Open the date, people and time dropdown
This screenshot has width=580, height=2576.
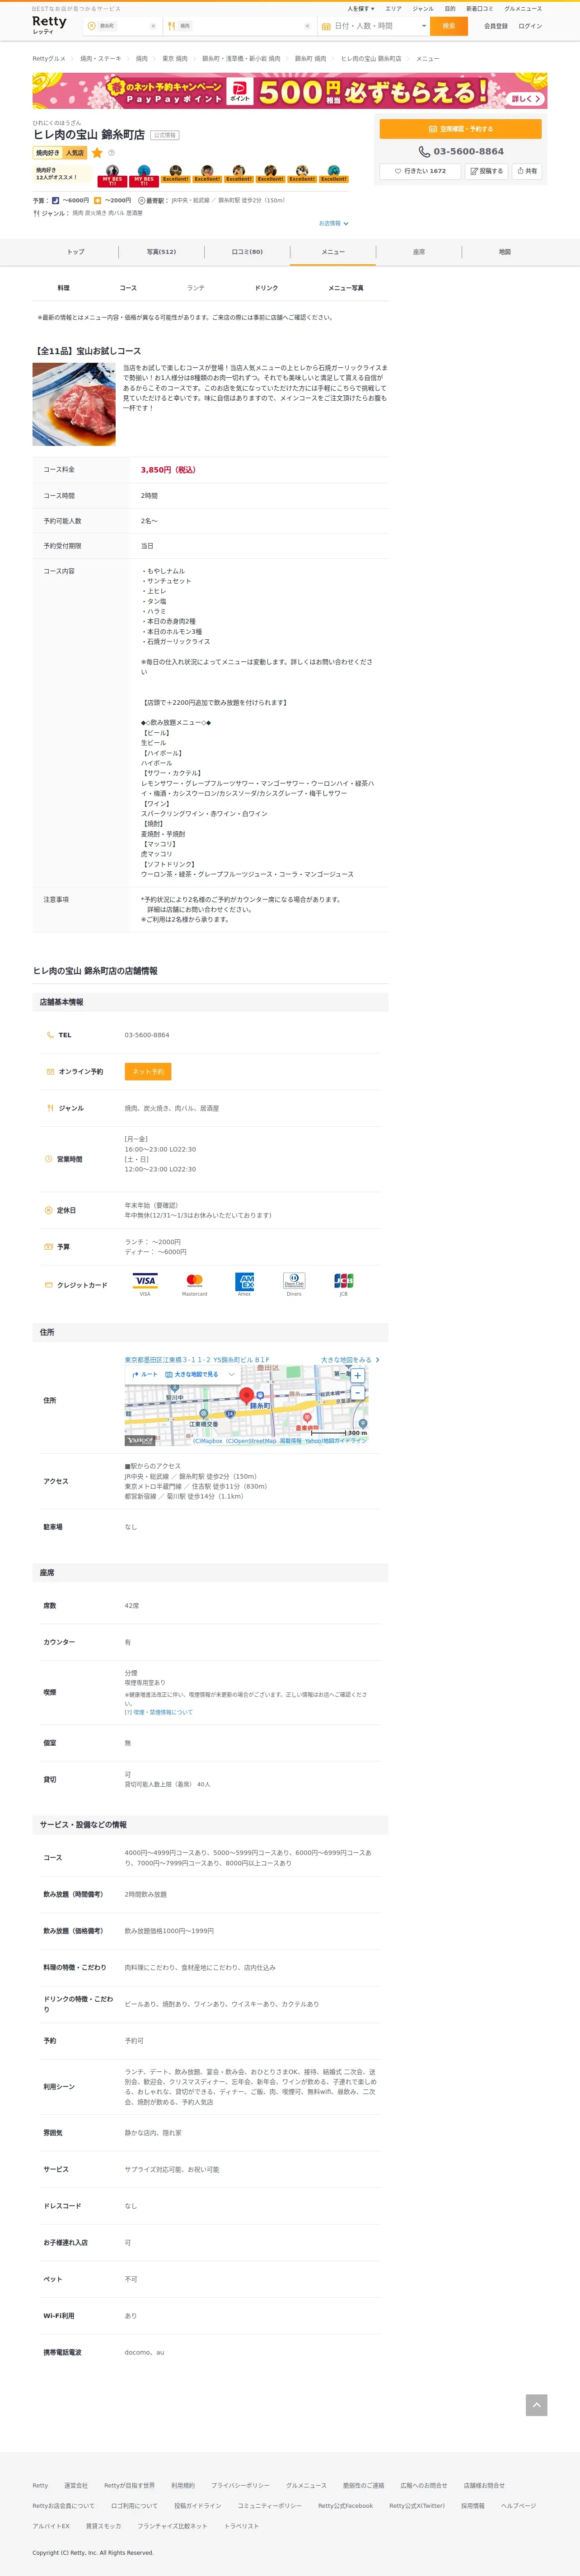373,26
